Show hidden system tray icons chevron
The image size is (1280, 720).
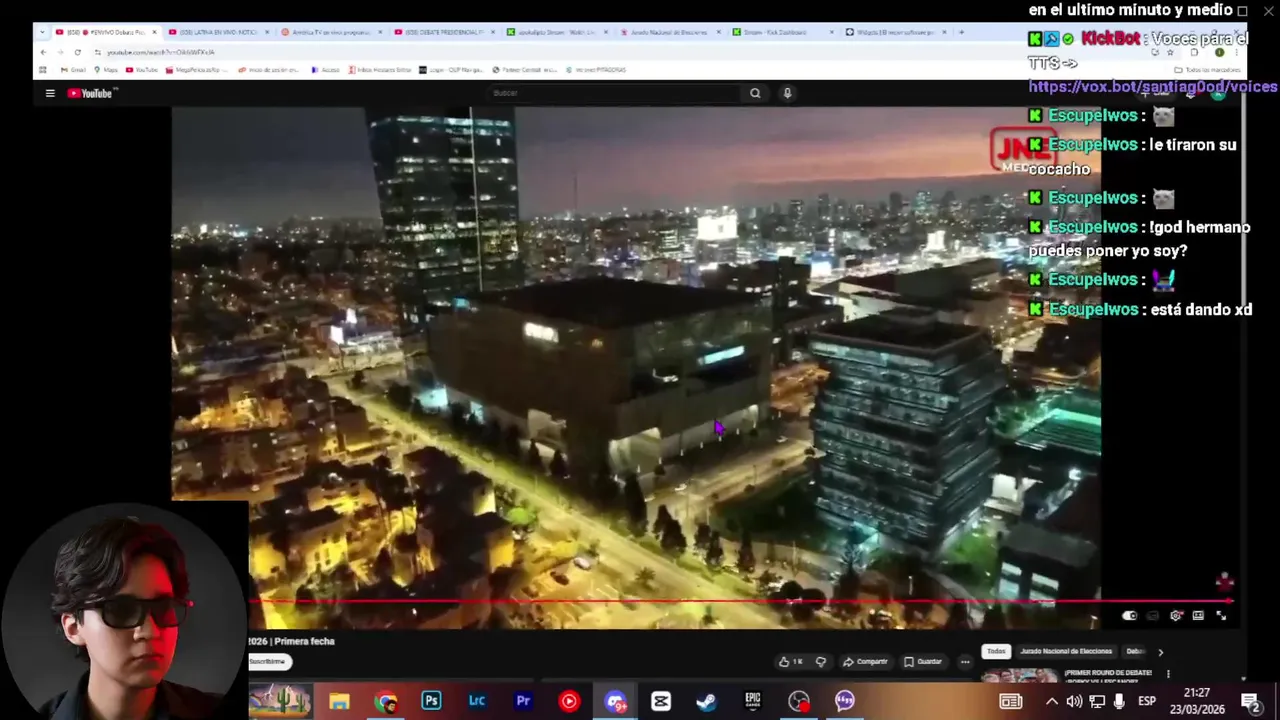click(x=1051, y=701)
